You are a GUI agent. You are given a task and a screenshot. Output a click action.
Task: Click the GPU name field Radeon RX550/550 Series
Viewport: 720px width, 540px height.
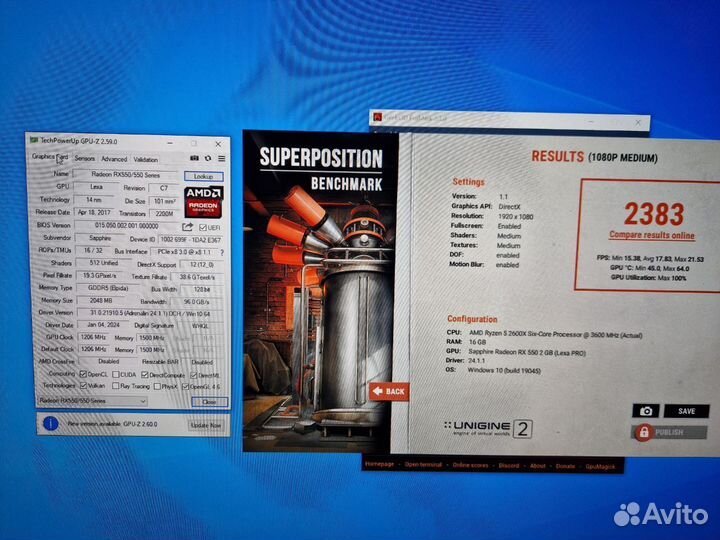[x=126, y=175]
